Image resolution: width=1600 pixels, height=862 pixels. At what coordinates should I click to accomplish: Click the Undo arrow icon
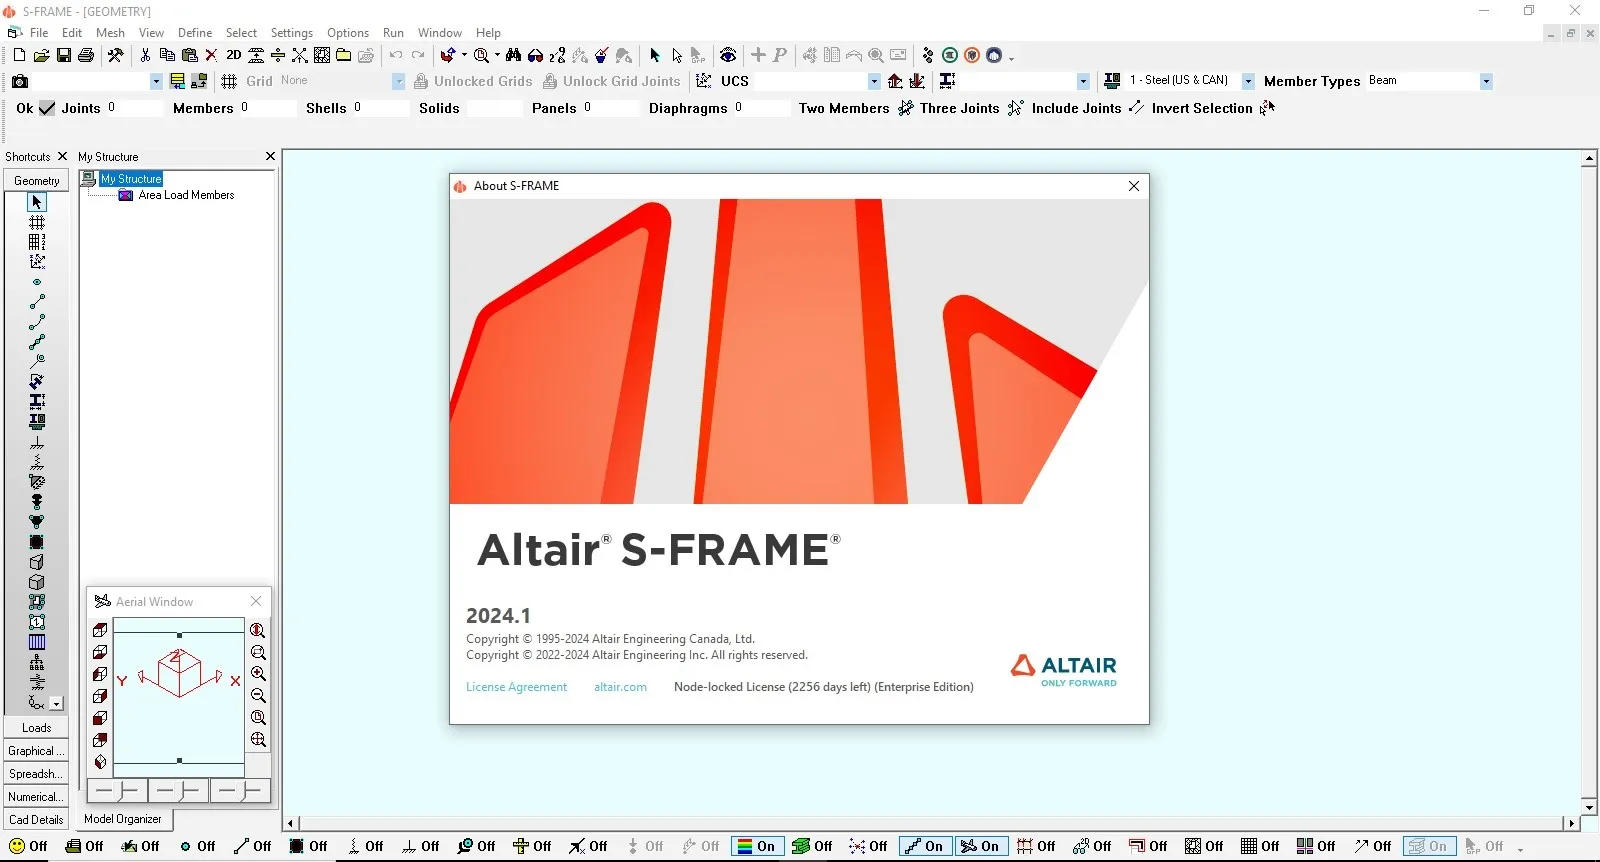(396, 55)
